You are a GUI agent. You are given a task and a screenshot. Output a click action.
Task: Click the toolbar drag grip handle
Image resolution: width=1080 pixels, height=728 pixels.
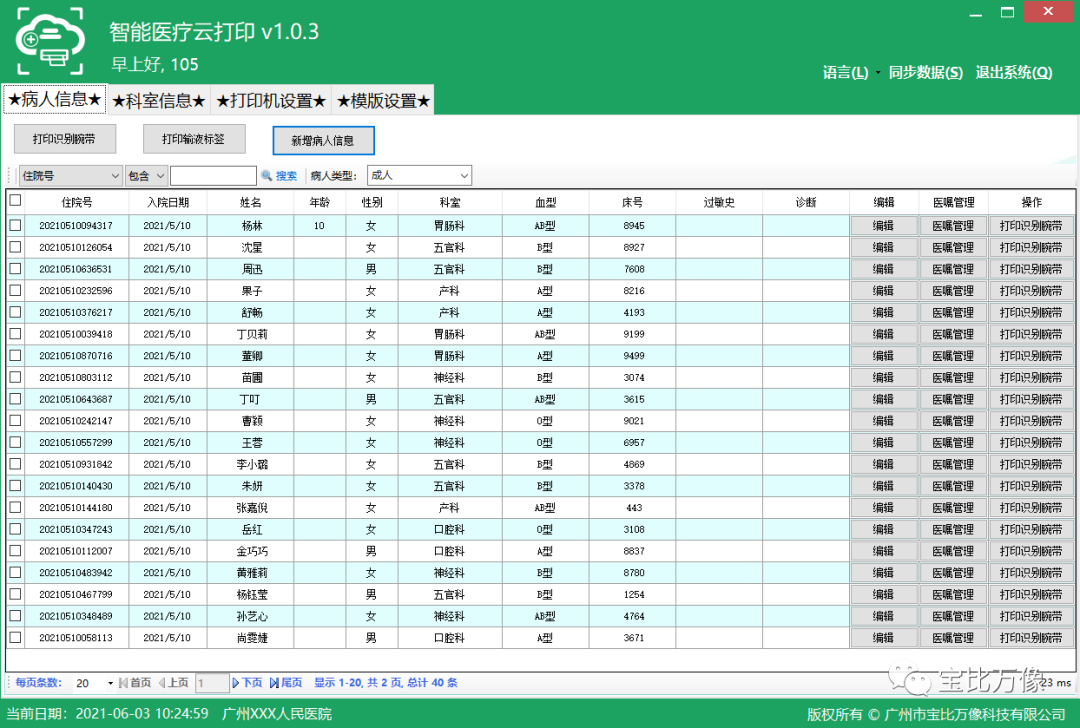coord(11,176)
